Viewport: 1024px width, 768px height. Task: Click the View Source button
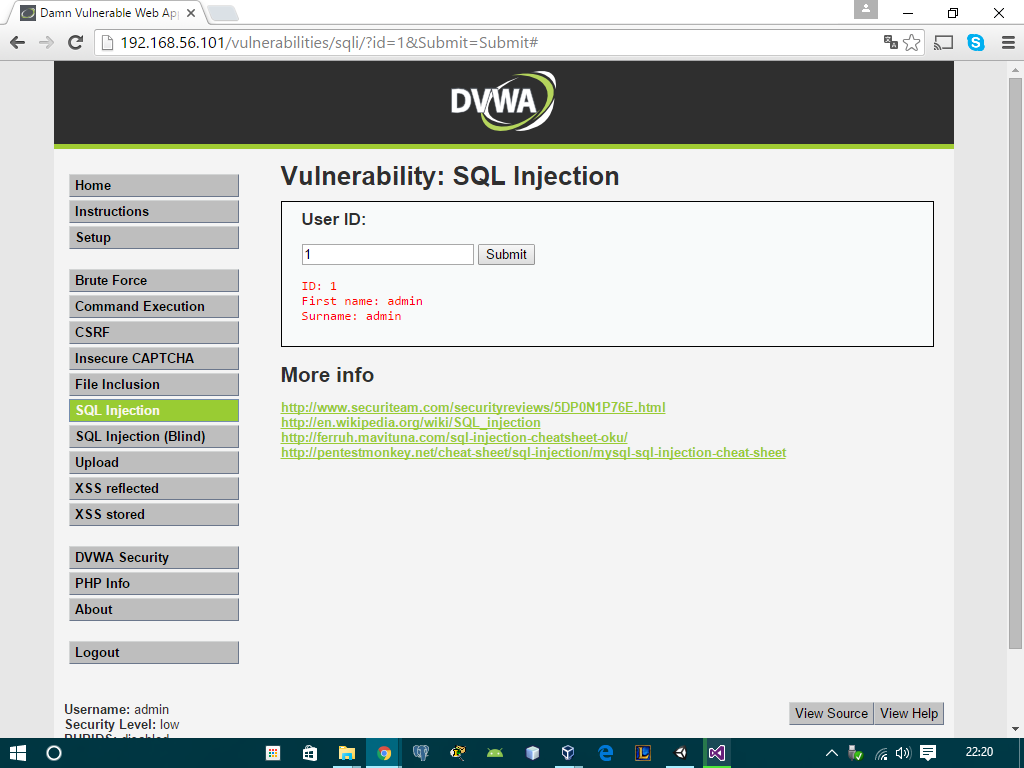click(831, 713)
